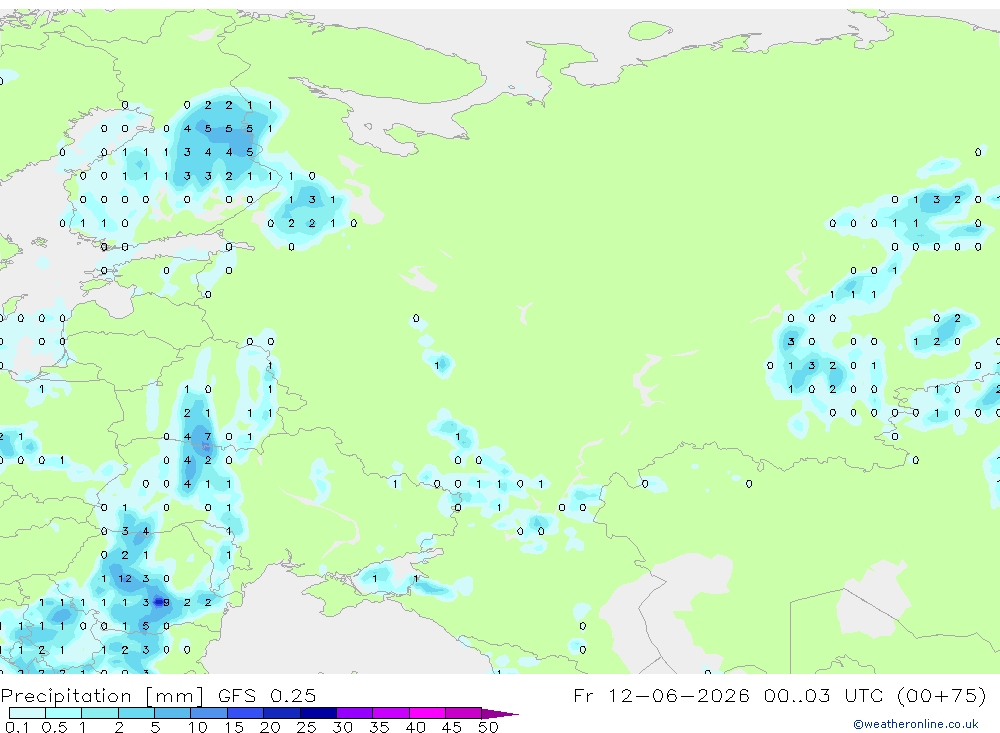Click the legend color box between 5 and 10

[173, 713]
